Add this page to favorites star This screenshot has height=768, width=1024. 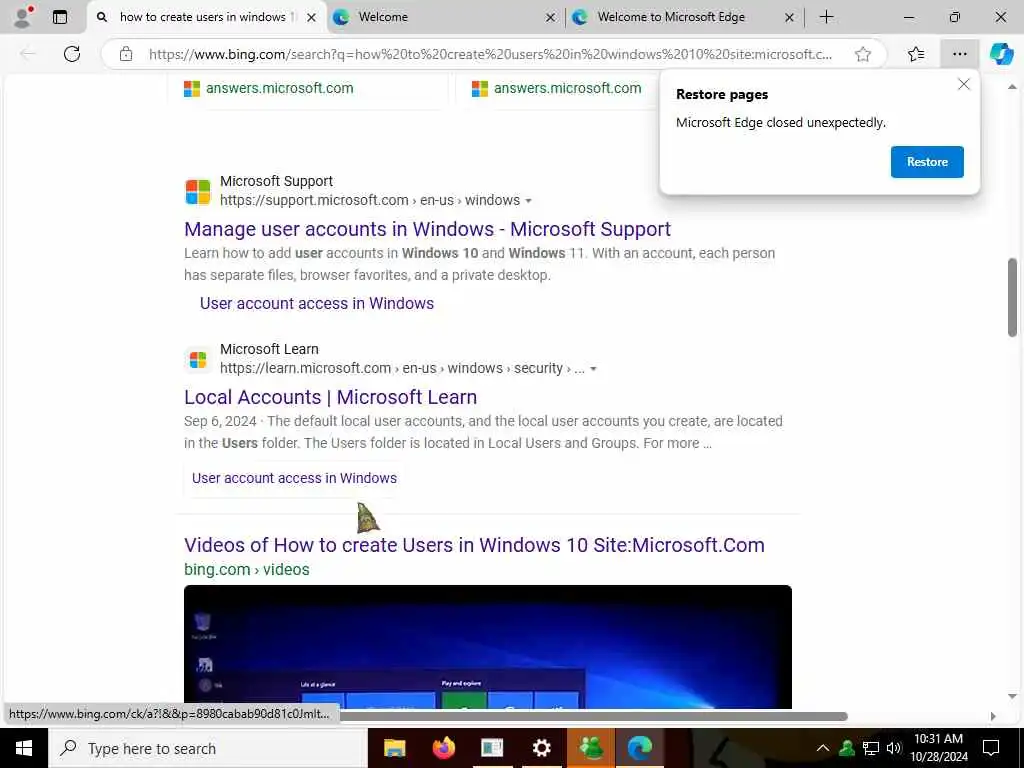[863, 54]
